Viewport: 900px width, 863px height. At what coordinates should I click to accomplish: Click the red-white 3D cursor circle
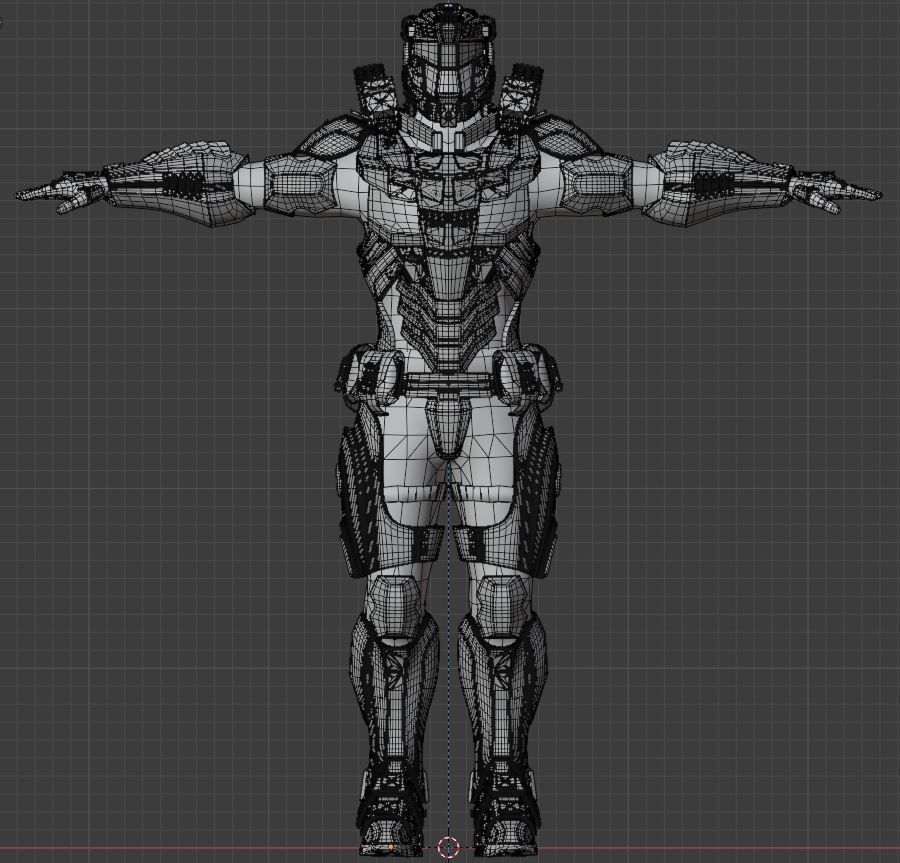[x=448, y=846]
